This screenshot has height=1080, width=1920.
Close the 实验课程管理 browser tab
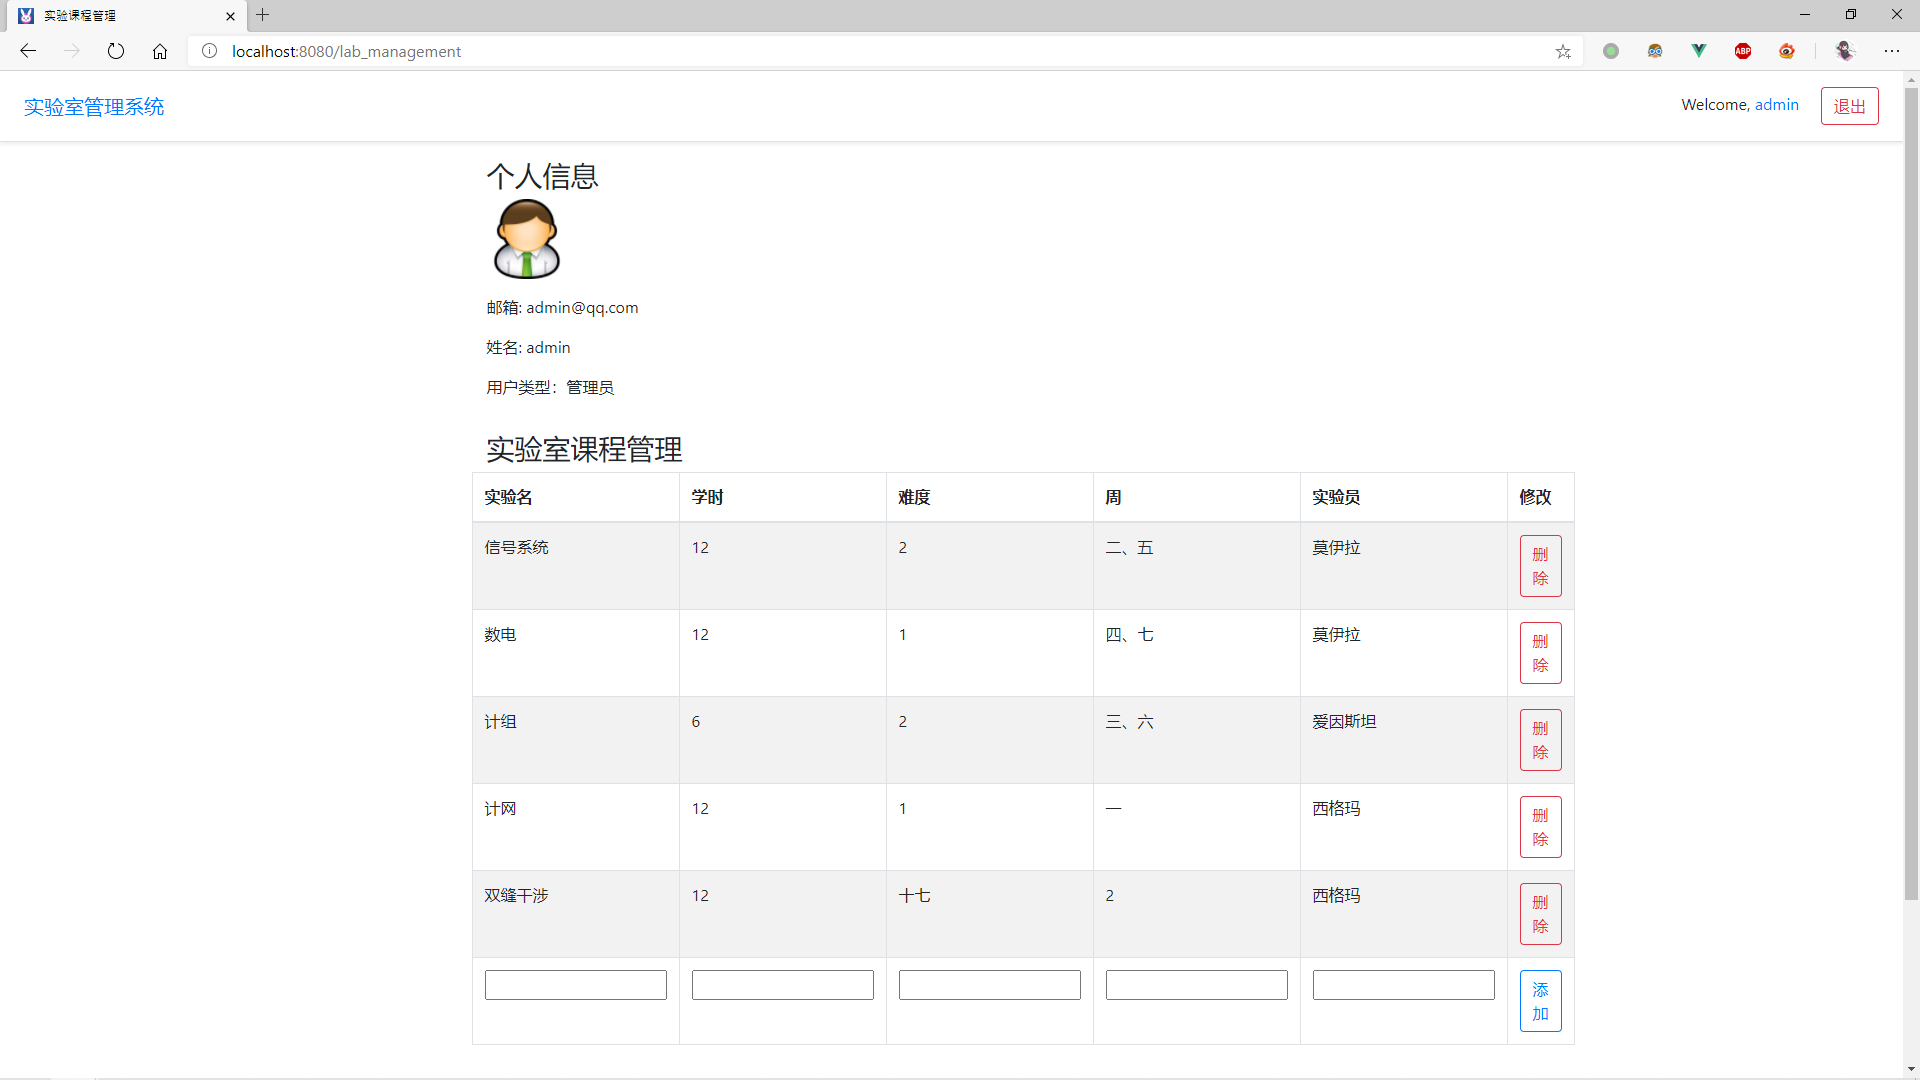(x=230, y=16)
